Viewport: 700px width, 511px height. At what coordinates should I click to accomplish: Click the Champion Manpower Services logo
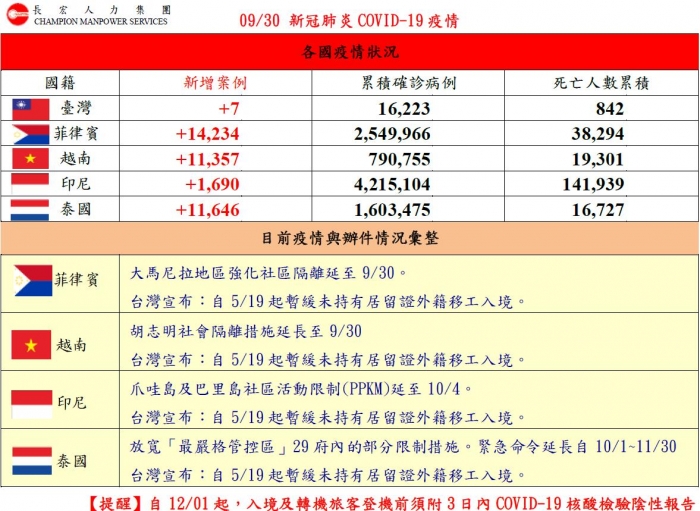tap(18, 14)
